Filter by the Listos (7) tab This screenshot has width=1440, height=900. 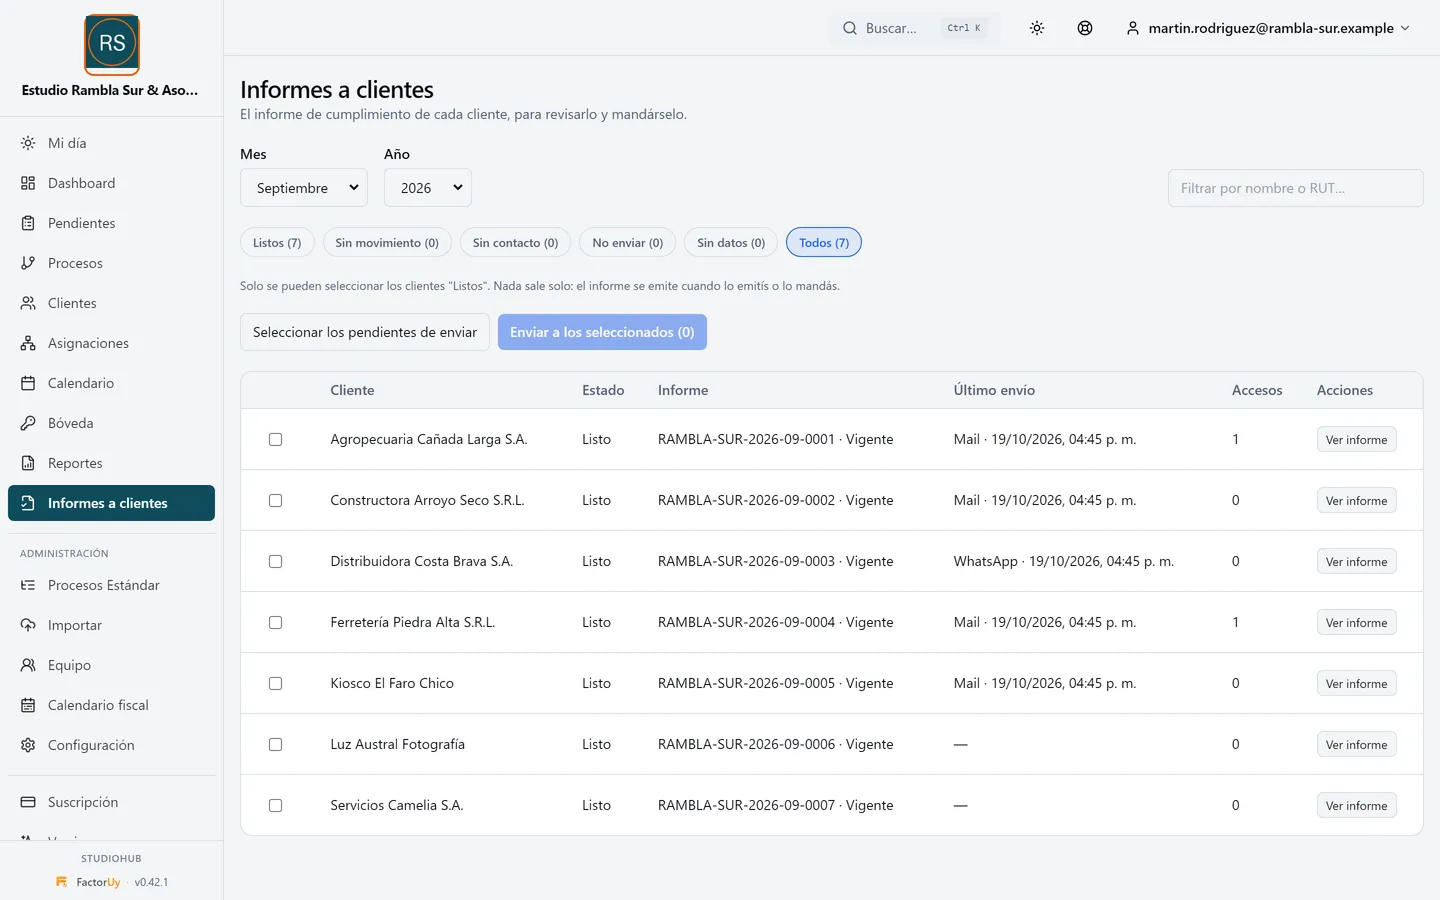277,243
